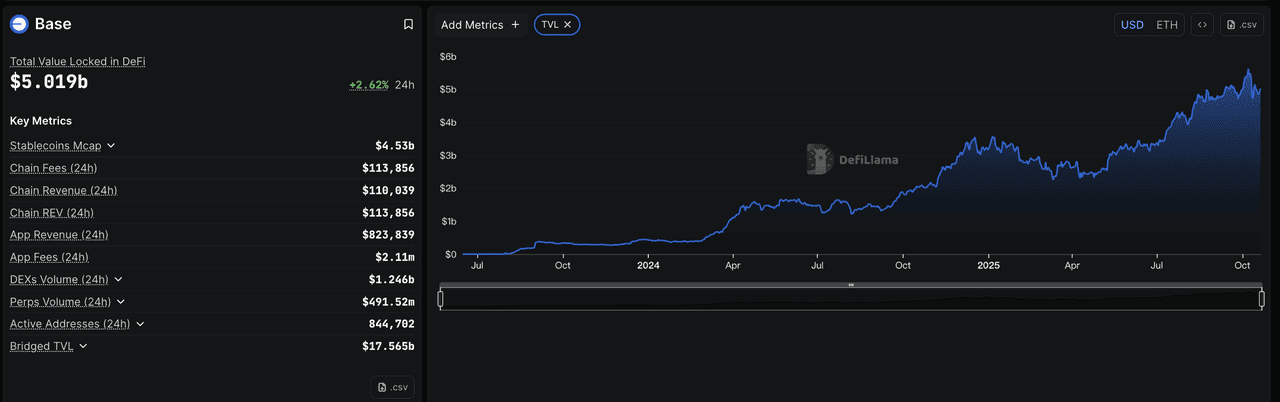Click Total Value Locked in DeFi label
This screenshot has height=402, width=1280.
(x=78, y=62)
